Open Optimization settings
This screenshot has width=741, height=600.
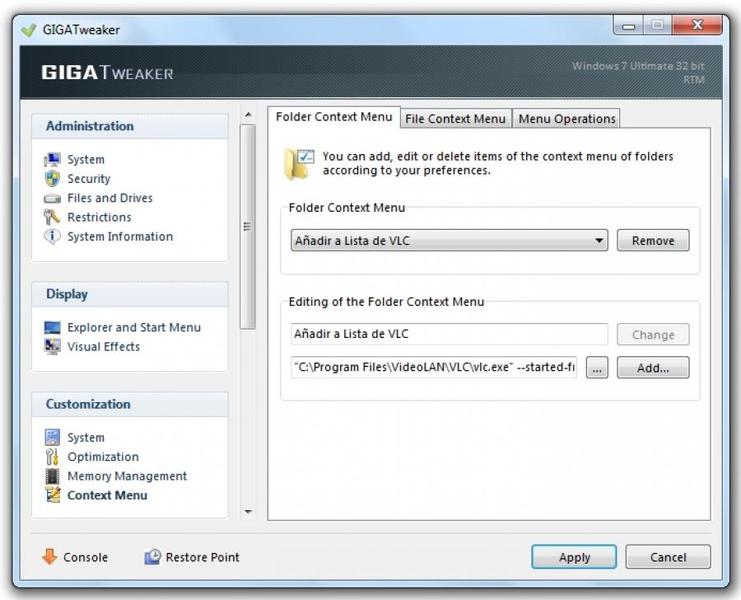point(103,457)
